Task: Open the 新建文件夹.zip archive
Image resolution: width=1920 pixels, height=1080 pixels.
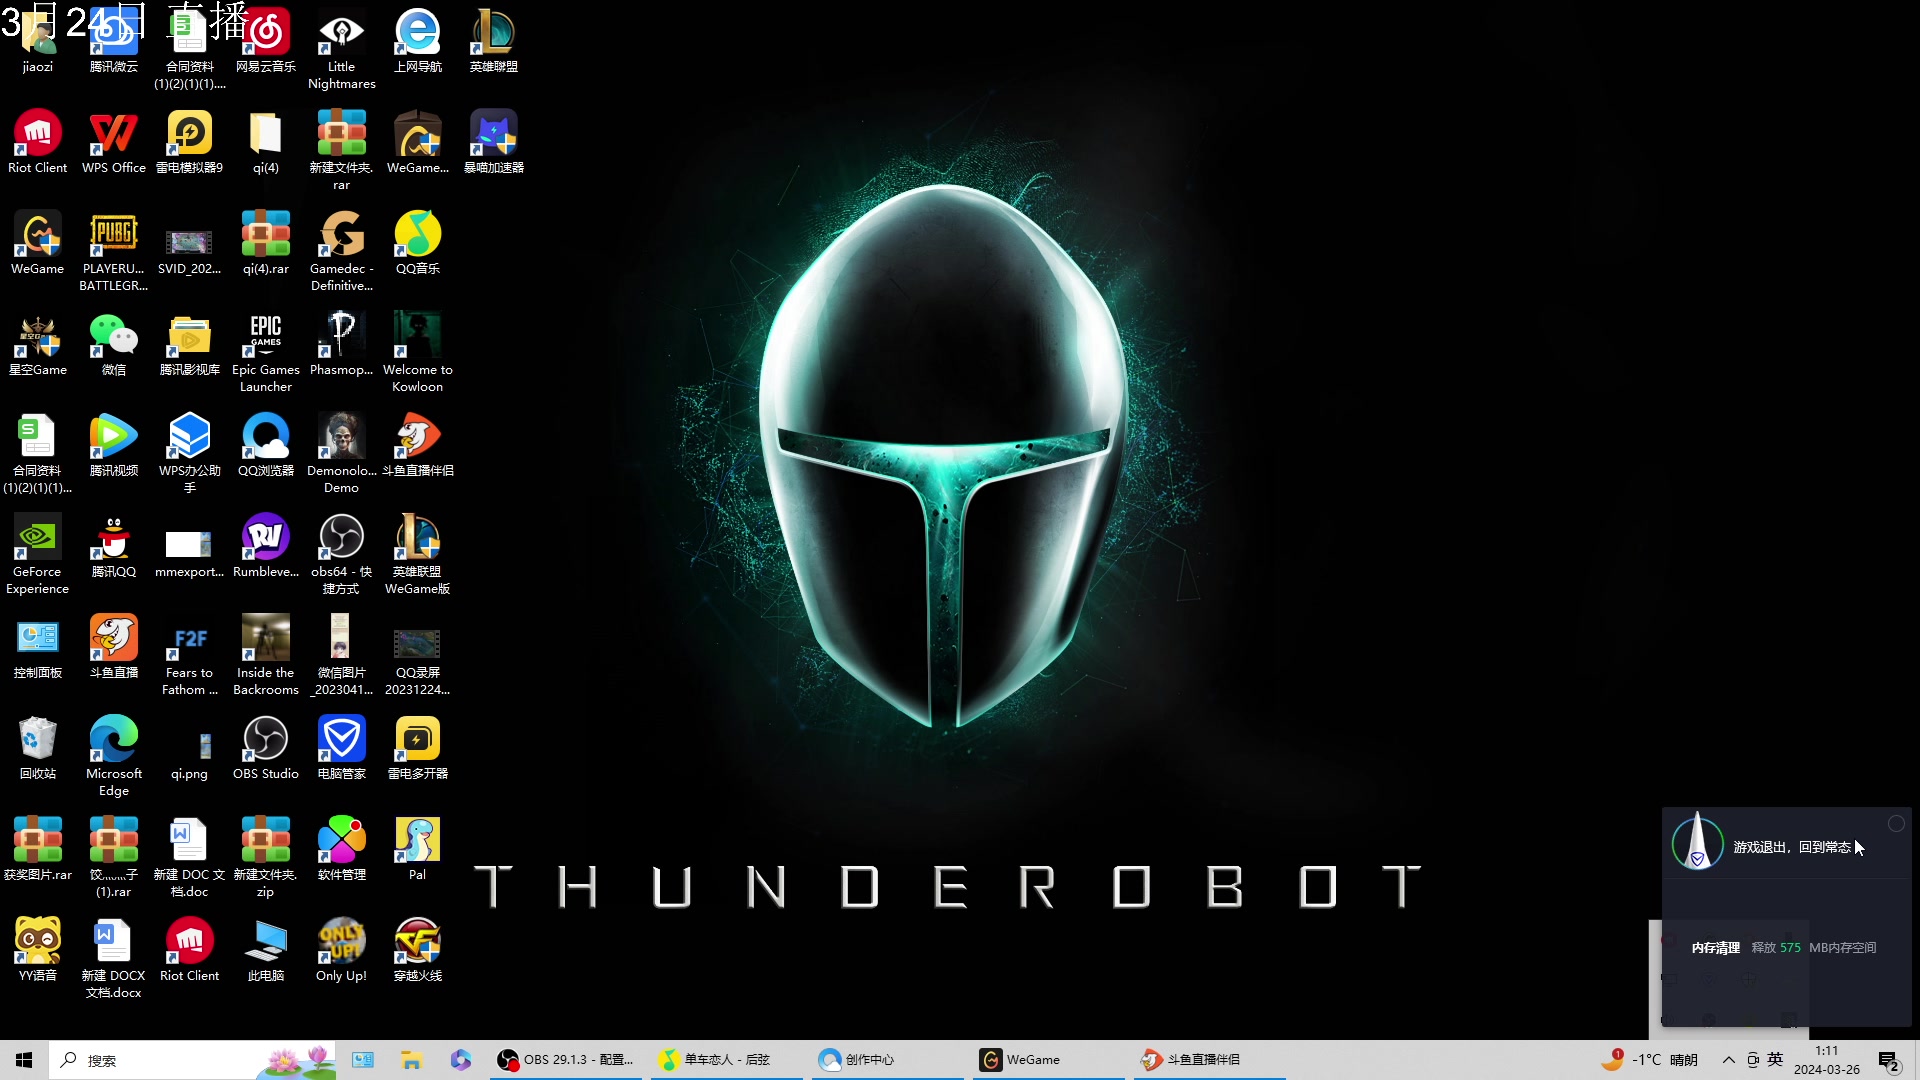Action: (266, 858)
